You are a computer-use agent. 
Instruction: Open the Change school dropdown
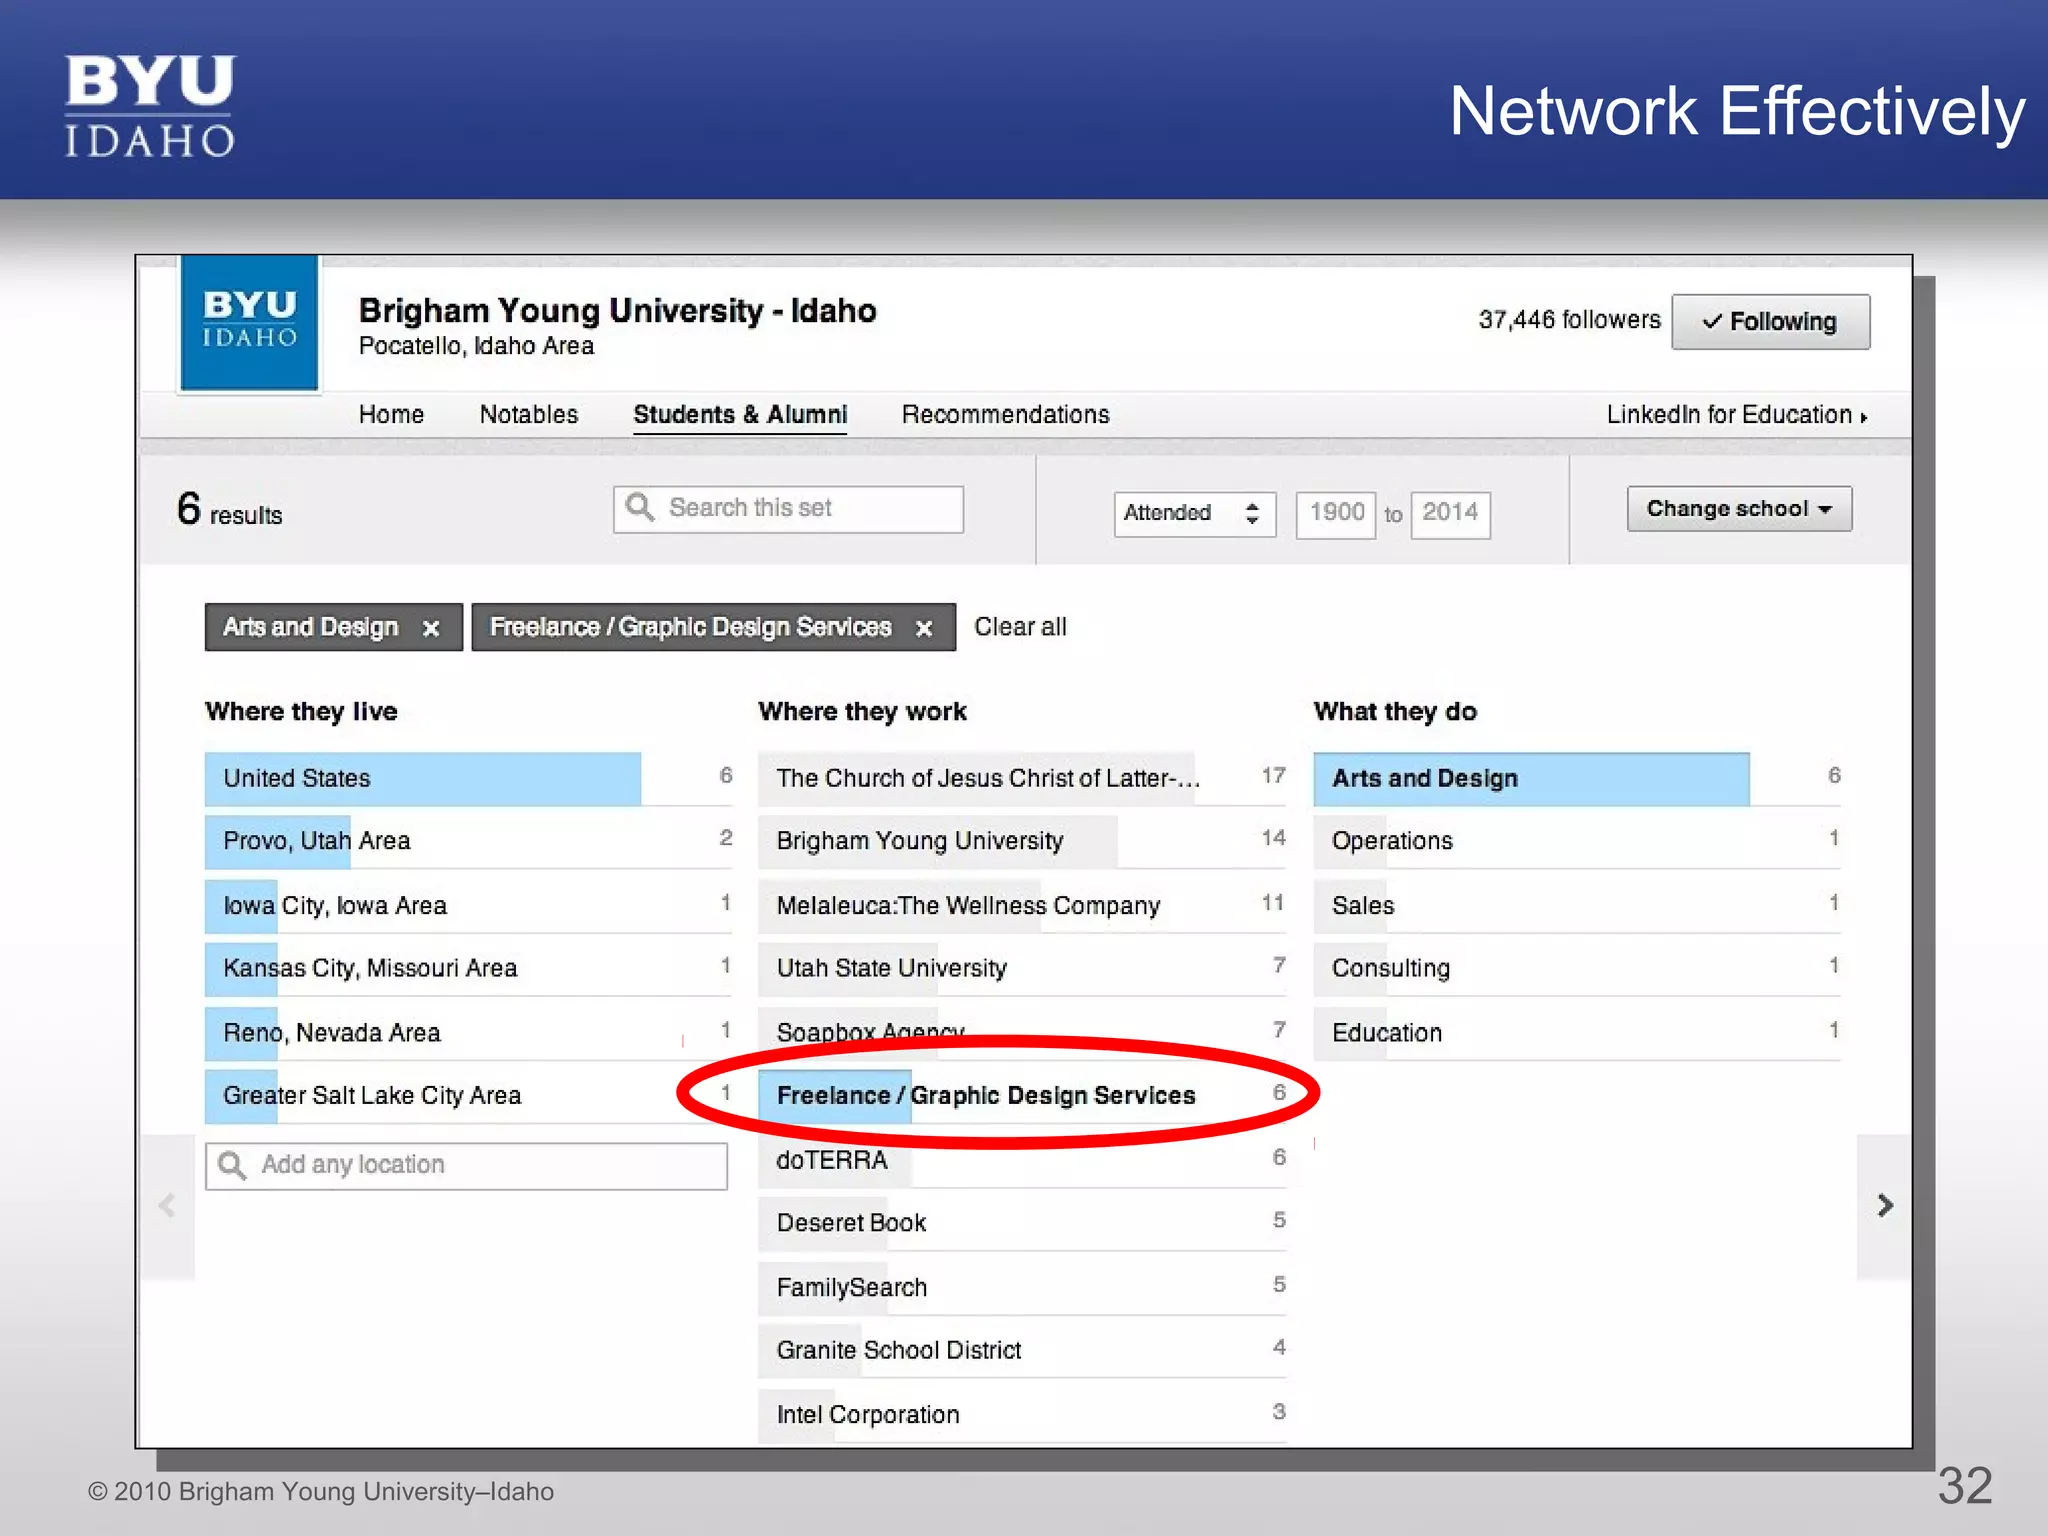click(1739, 508)
